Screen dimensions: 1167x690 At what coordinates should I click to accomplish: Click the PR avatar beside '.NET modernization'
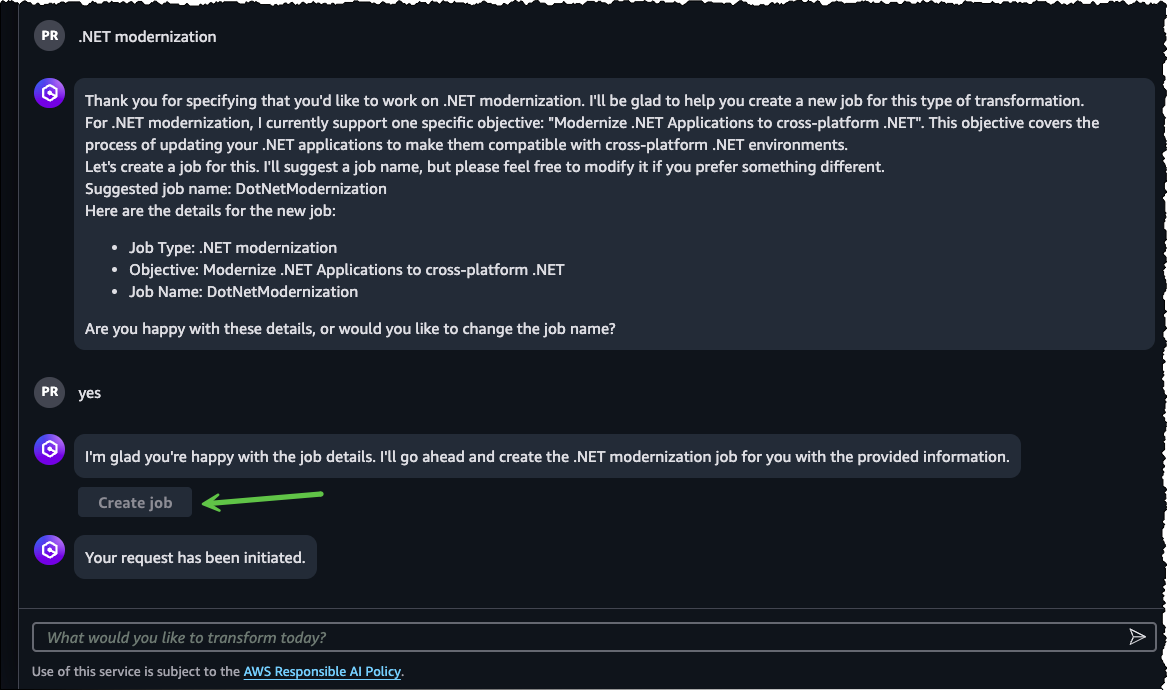[x=50, y=36]
